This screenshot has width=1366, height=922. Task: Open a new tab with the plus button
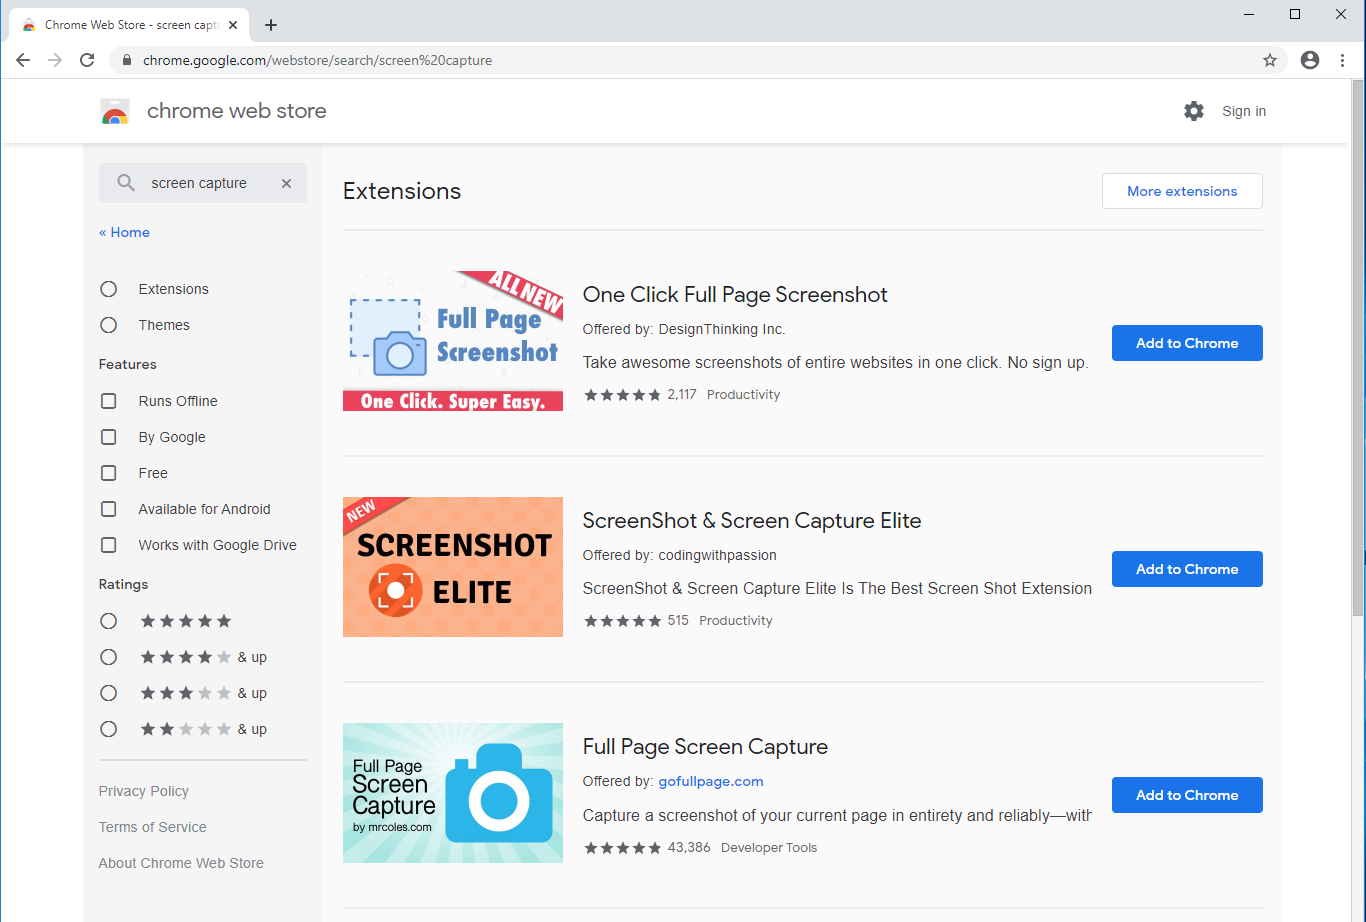point(271,25)
